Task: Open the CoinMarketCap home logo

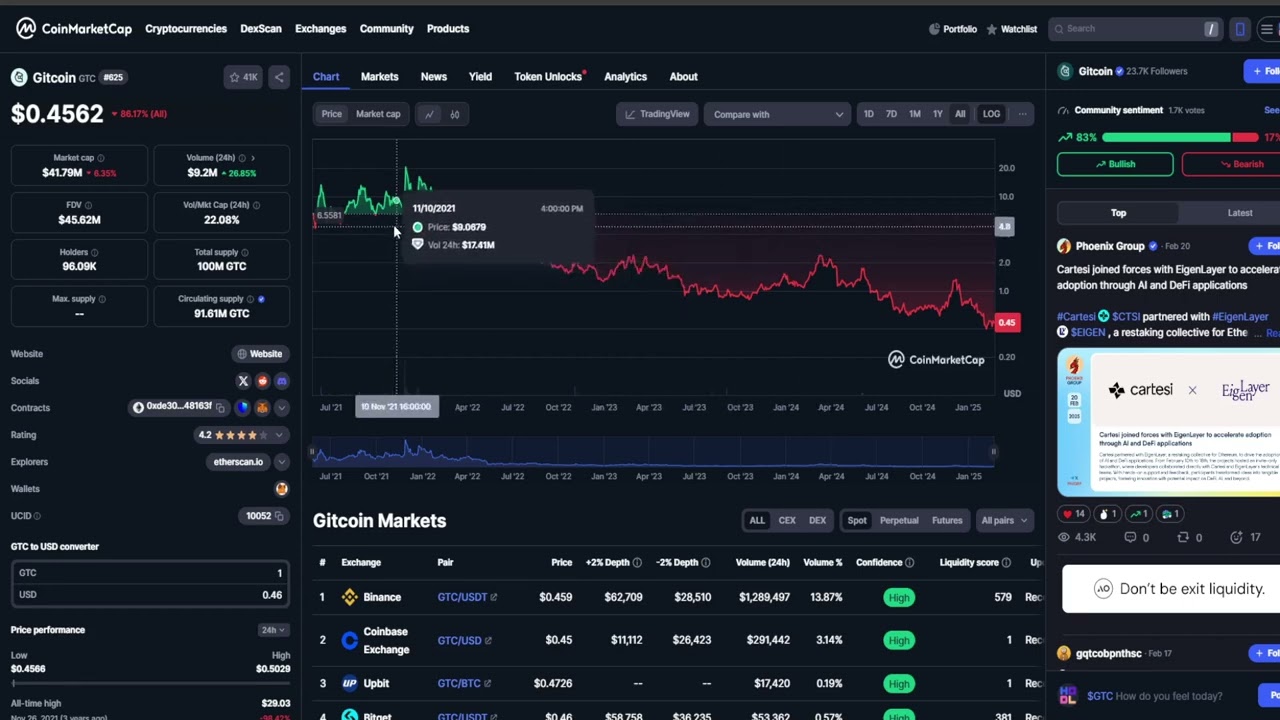Action: (x=73, y=28)
